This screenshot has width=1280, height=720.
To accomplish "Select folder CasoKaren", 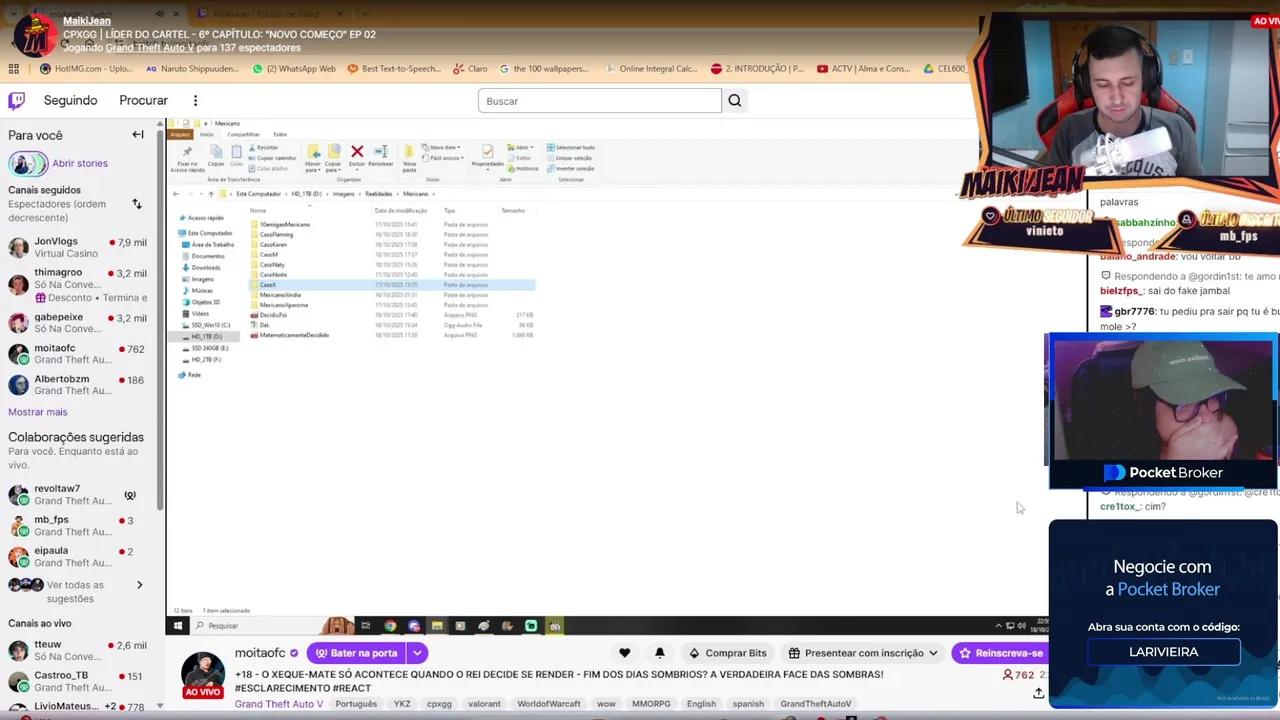I will pos(273,244).
